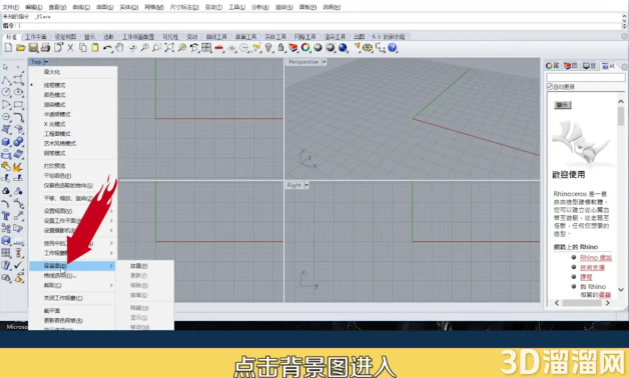Image resolution: width=629 pixels, height=378 pixels.
Task: Click the color wheel Properties toolbar icon
Action: pyautogui.click(x=306, y=48)
